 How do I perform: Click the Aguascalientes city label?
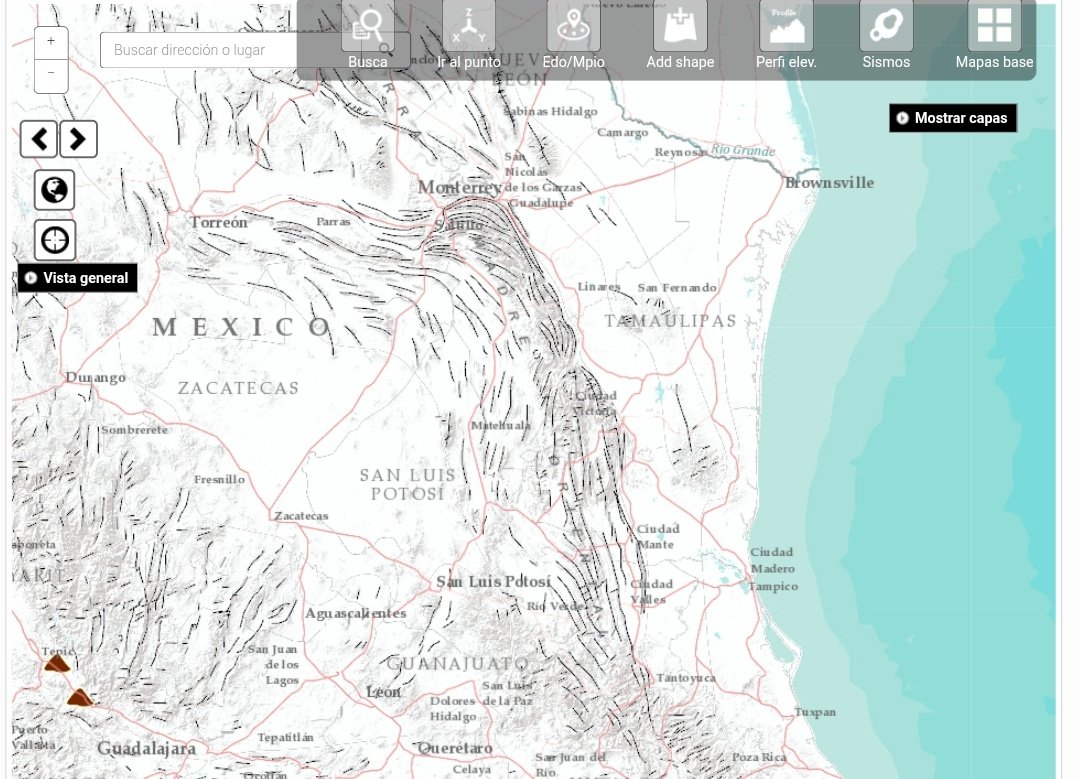(356, 613)
